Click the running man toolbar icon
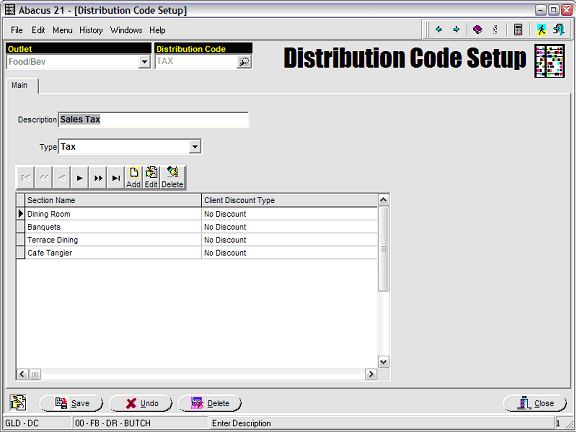 541,29
